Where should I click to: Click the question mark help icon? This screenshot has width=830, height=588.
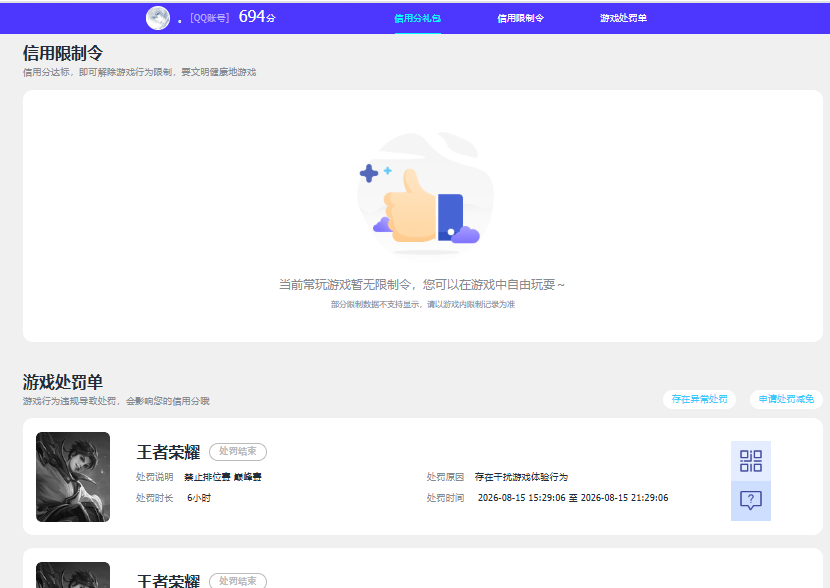[751, 501]
